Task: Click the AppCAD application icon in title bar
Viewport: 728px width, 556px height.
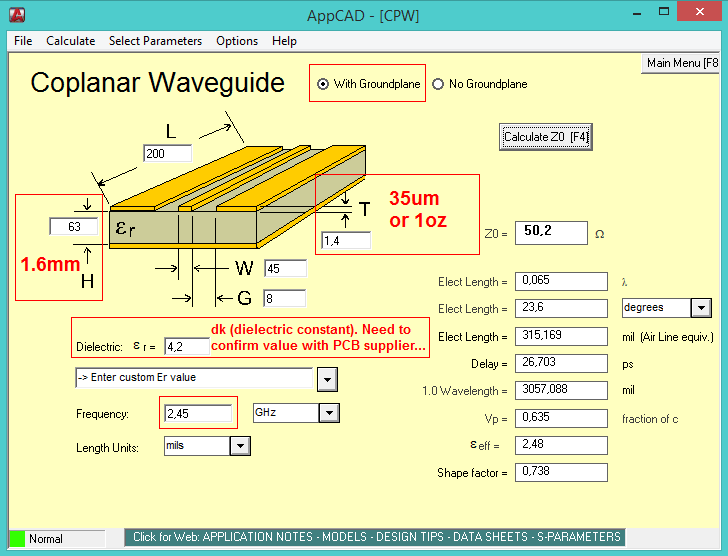Action: tap(17, 15)
